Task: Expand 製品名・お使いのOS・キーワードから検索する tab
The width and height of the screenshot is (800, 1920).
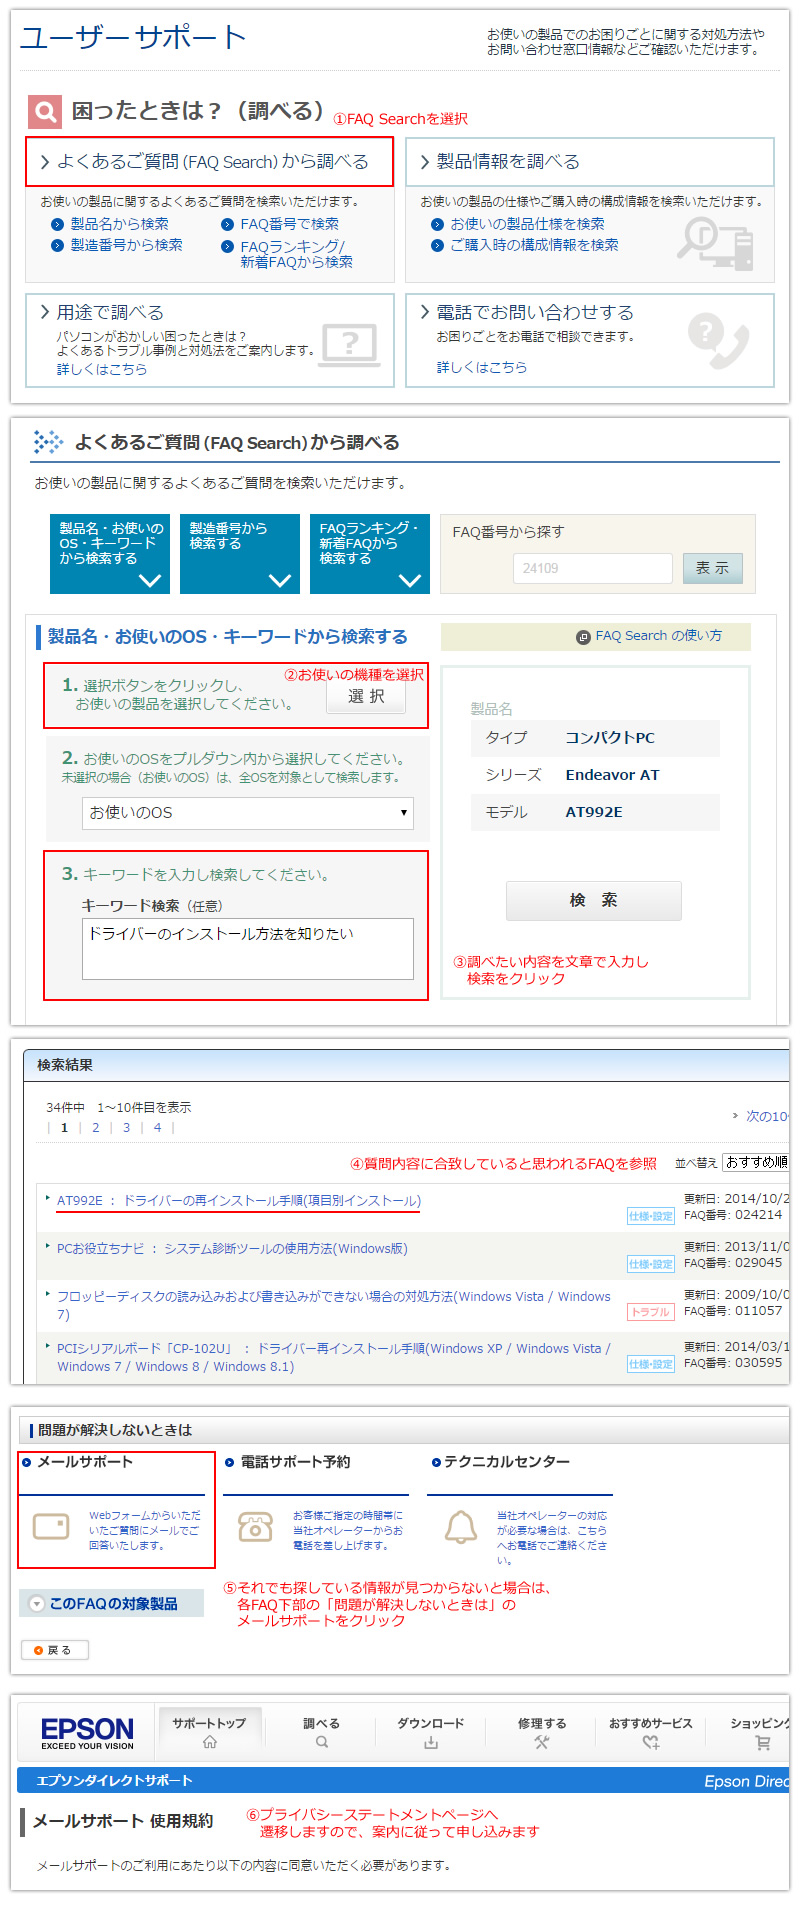Action: click(x=110, y=554)
